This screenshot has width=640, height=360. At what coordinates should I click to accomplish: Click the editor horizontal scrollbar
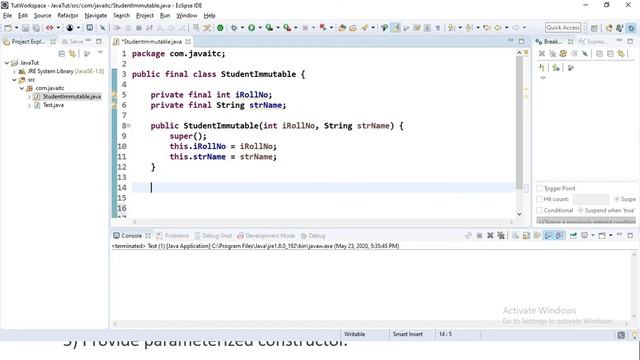click(322, 222)
